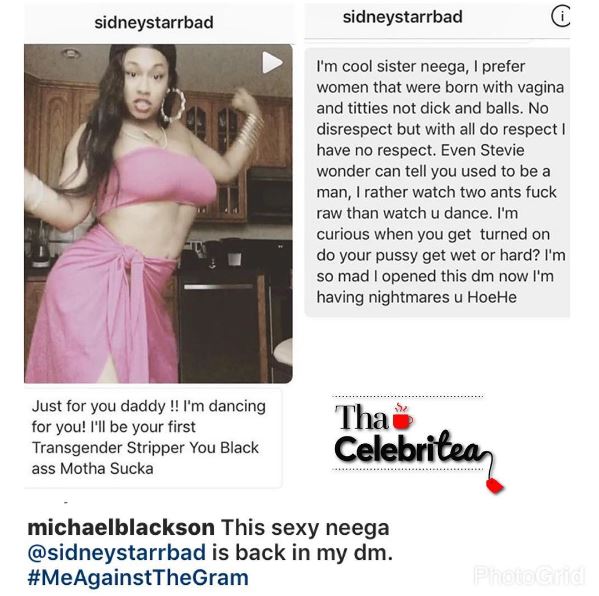Viewport: 599px width, 596px height.
Task: Open the michaelblackson username in caption
Action: pyautogui.click(x=121, y=528)
